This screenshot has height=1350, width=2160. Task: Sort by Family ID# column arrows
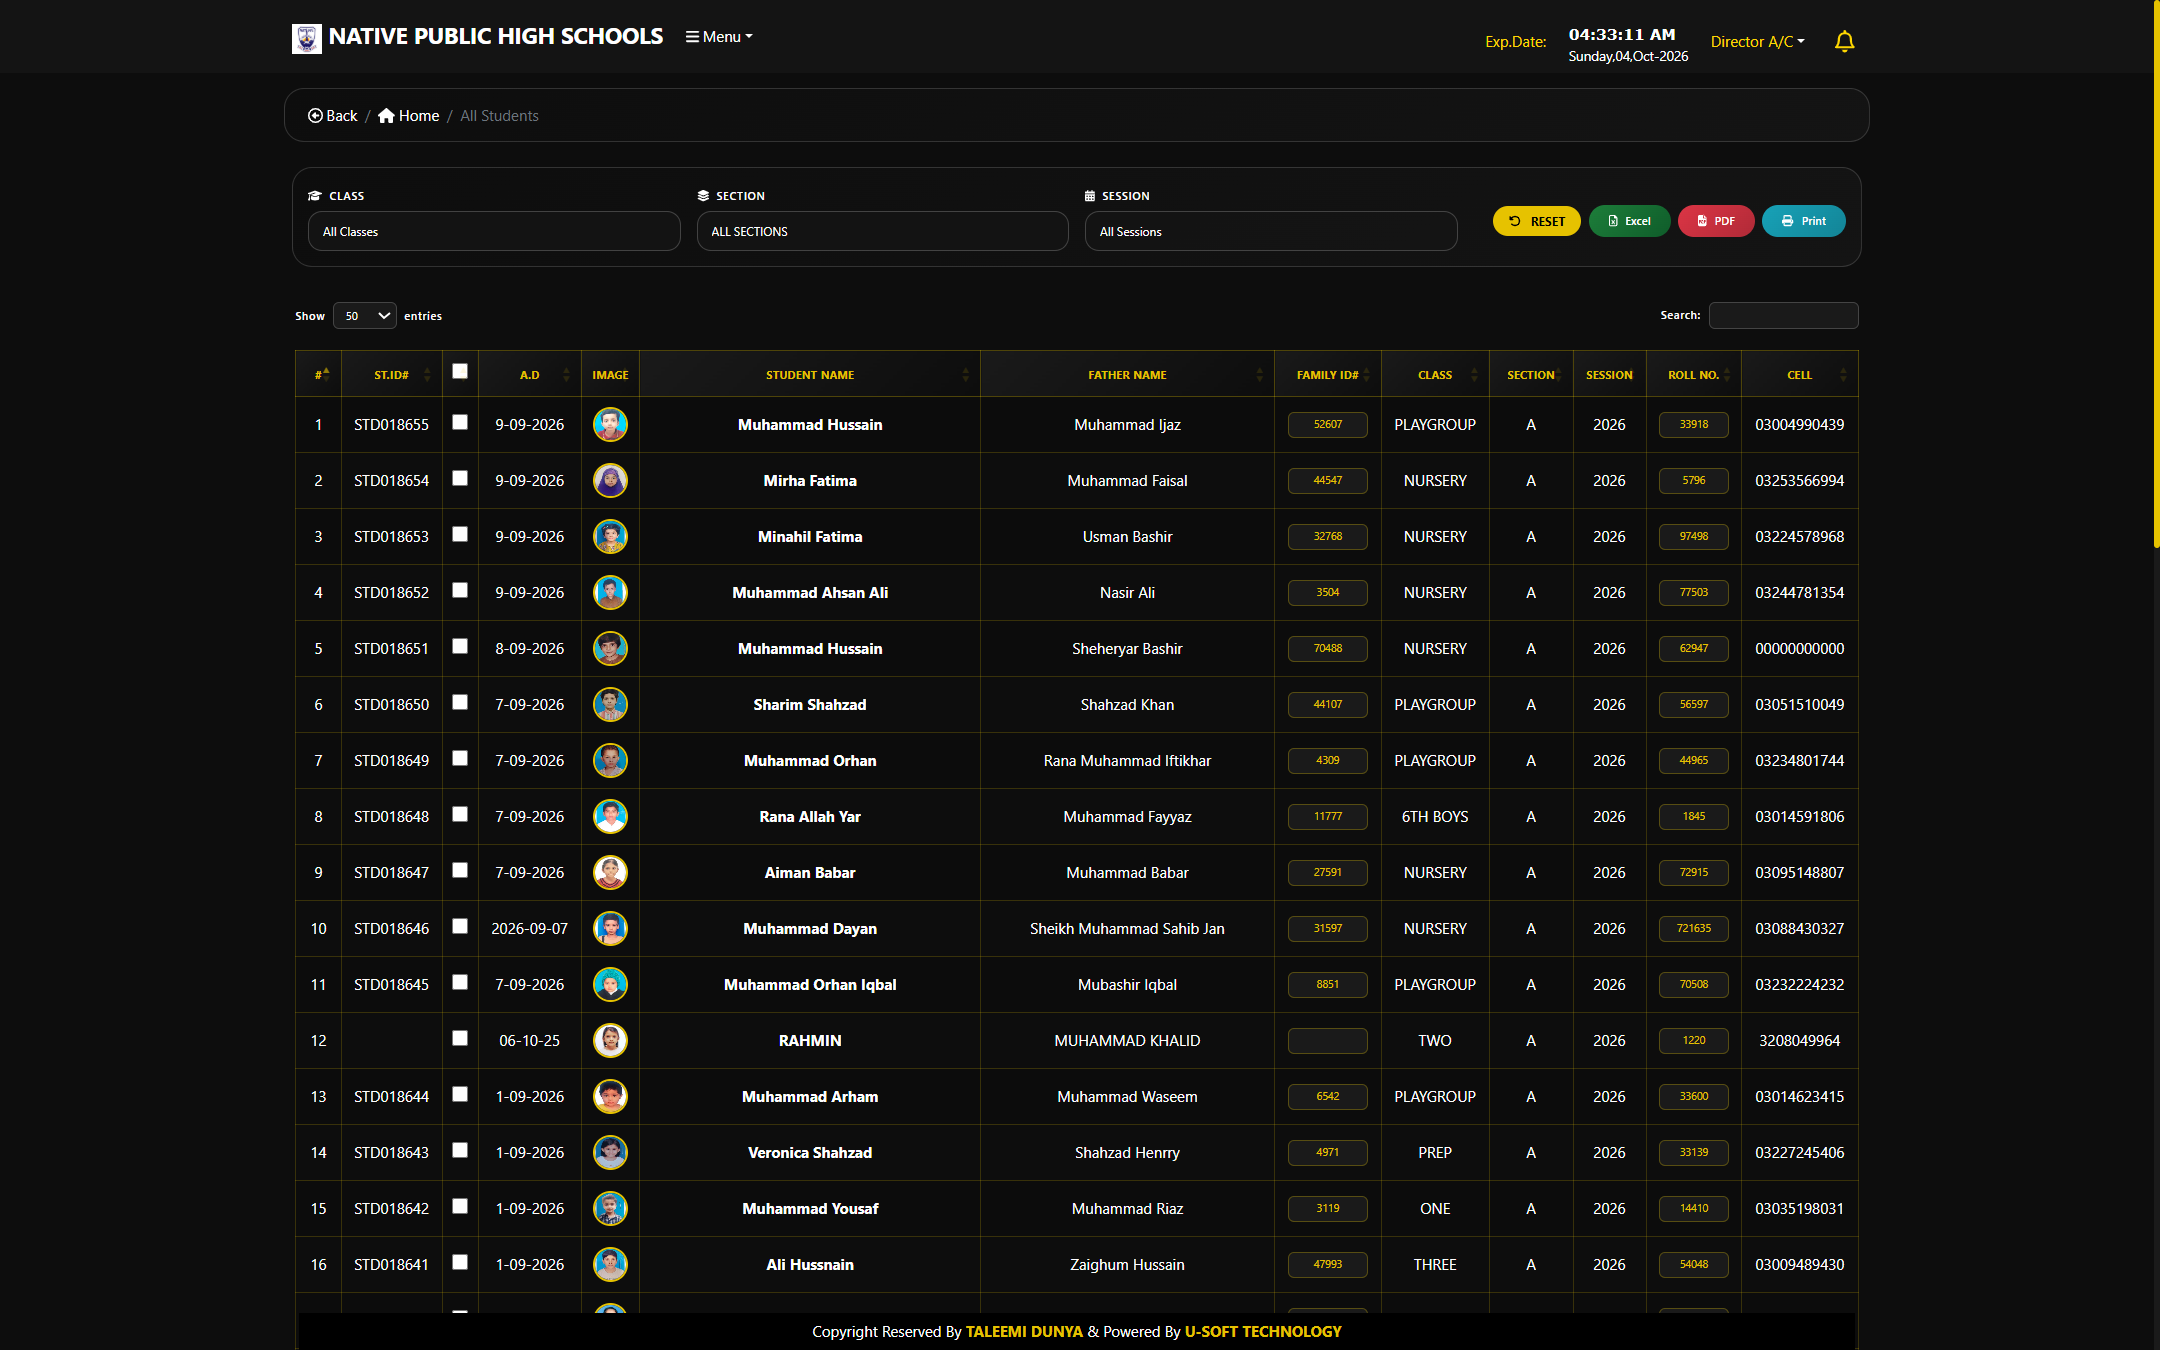click(x=1366, y=375)
